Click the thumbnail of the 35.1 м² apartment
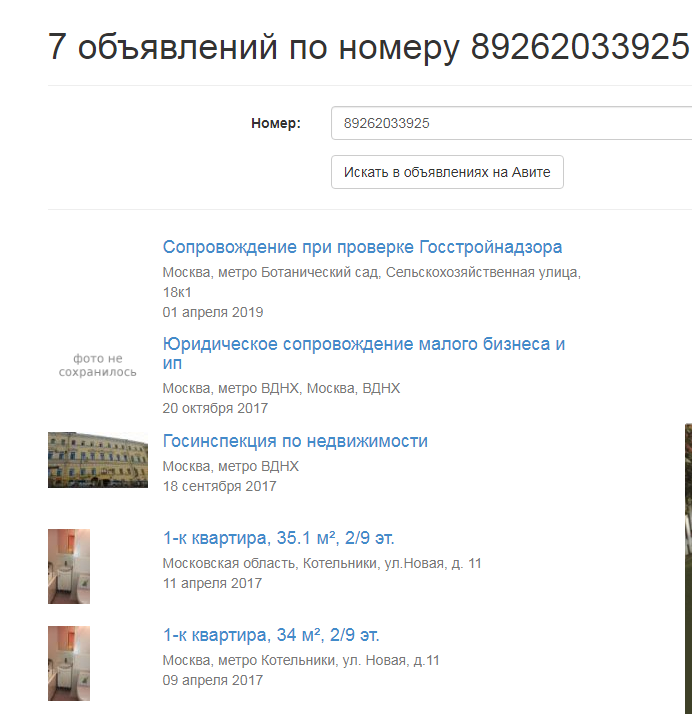This screenshot has width=692, height=714. [x=69, y=566]
